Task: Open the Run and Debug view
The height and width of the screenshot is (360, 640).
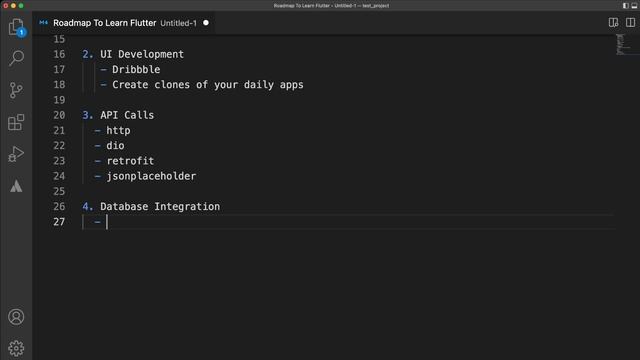Action: click(x=16, y=154)
